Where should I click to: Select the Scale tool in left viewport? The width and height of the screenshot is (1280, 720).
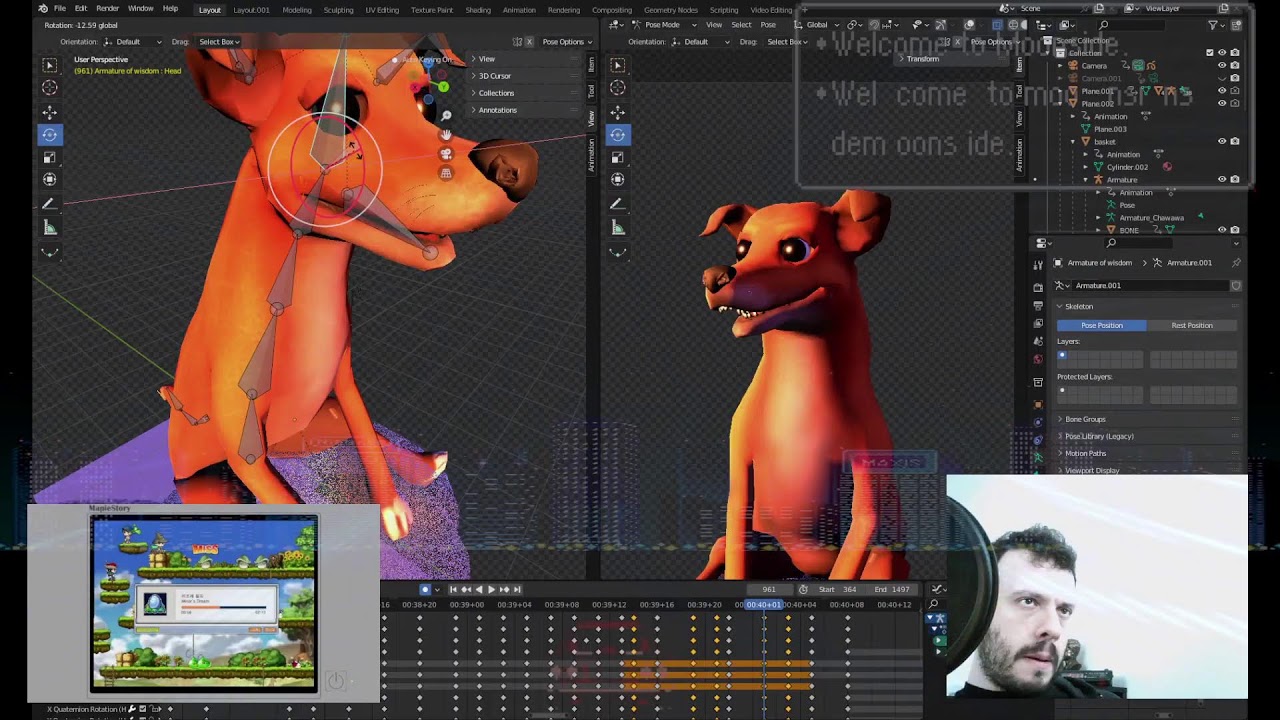coord(49,157)
